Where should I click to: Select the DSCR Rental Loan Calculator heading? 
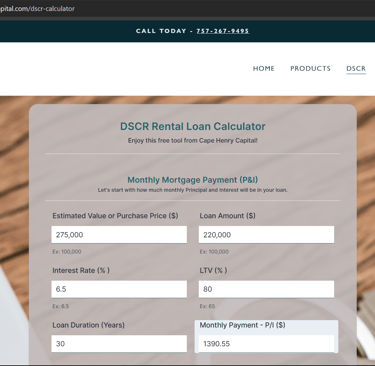coord(193,126)
